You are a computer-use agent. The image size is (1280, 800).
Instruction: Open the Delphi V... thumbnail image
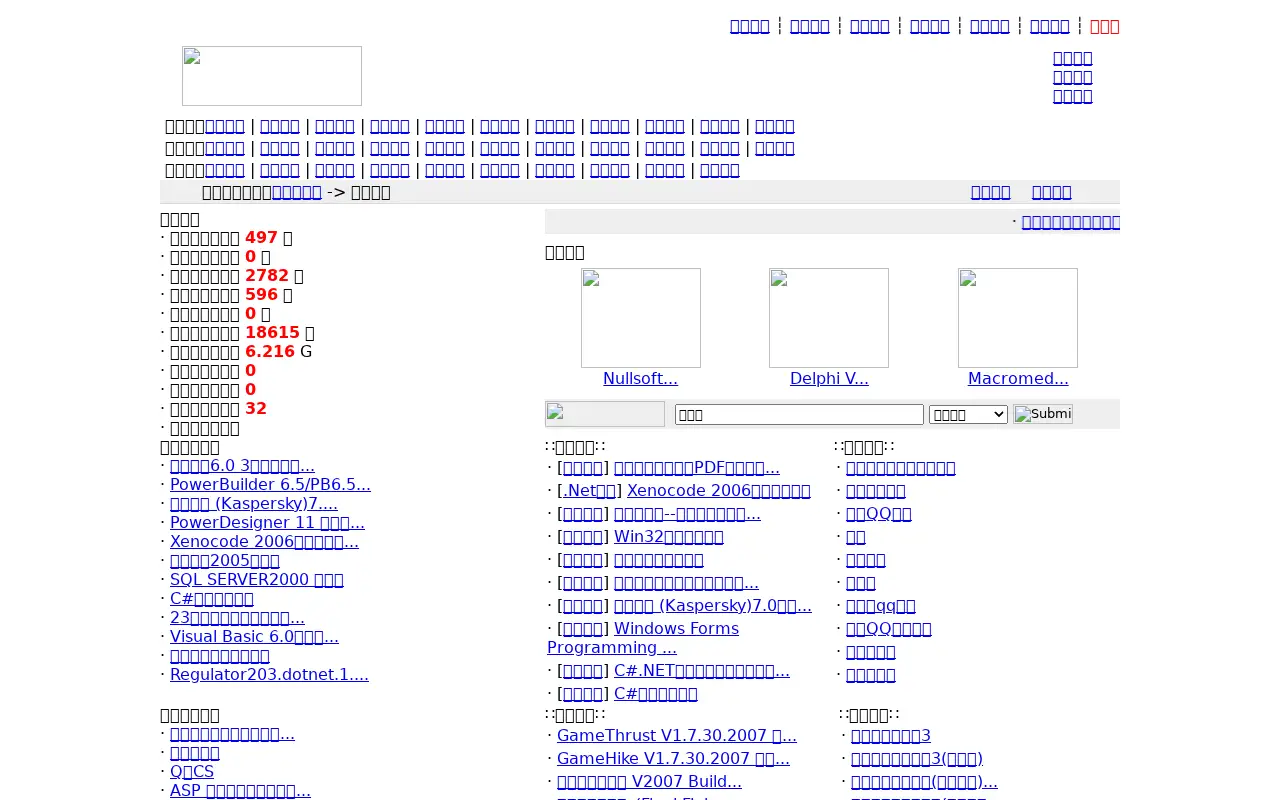[x=829, y=318]
